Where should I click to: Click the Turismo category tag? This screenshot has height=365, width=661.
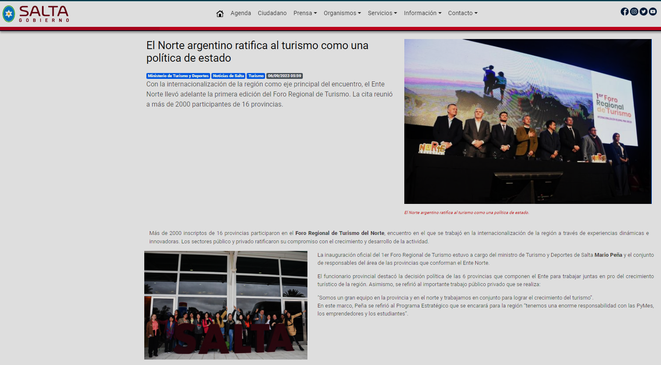[x=256, y=76]
